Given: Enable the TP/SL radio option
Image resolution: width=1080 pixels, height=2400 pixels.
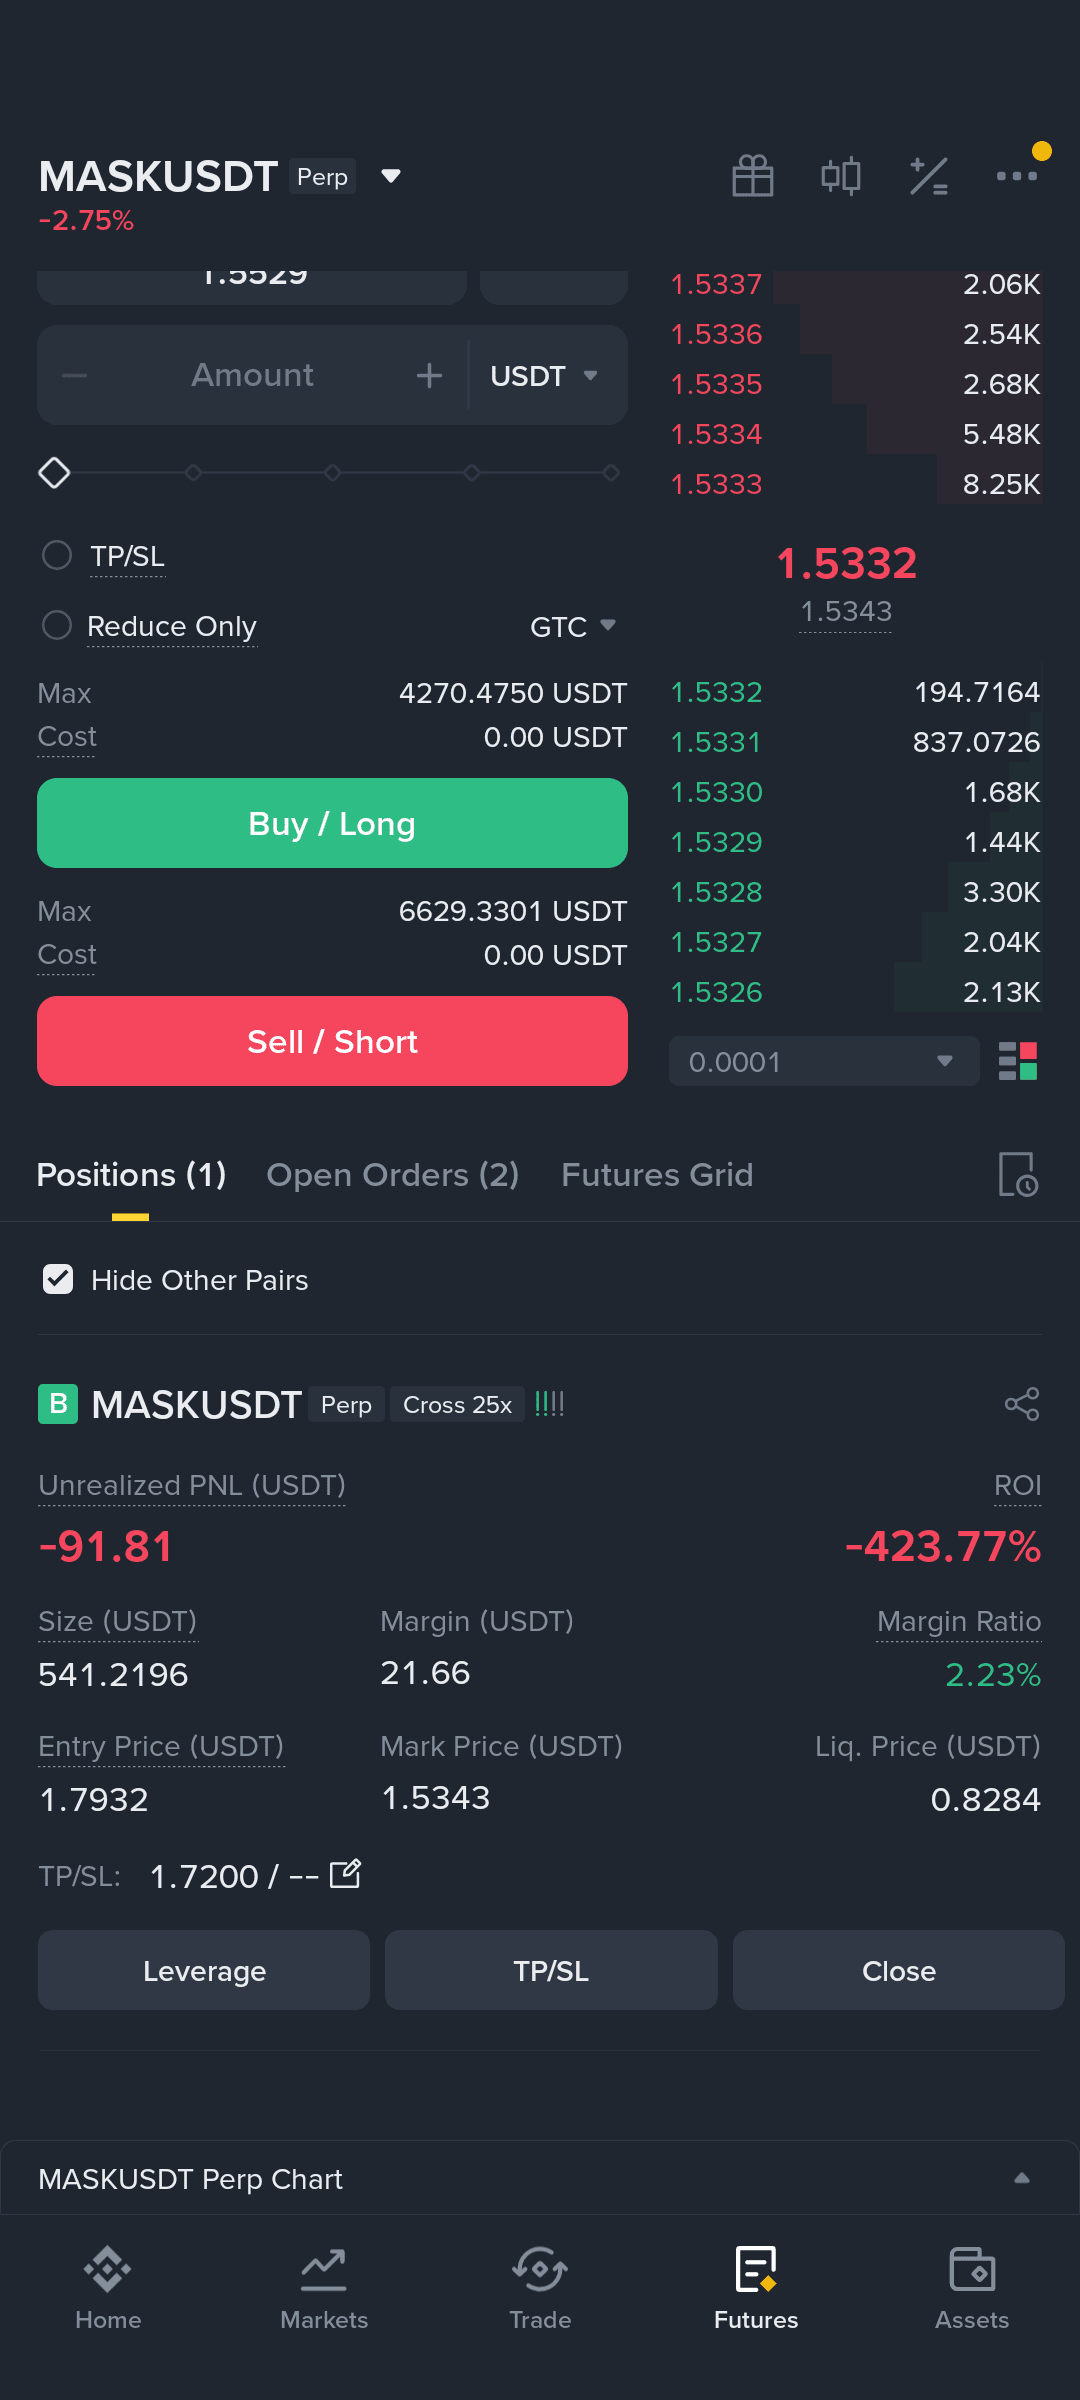Looking at the screenshot, I should point(57,555).
